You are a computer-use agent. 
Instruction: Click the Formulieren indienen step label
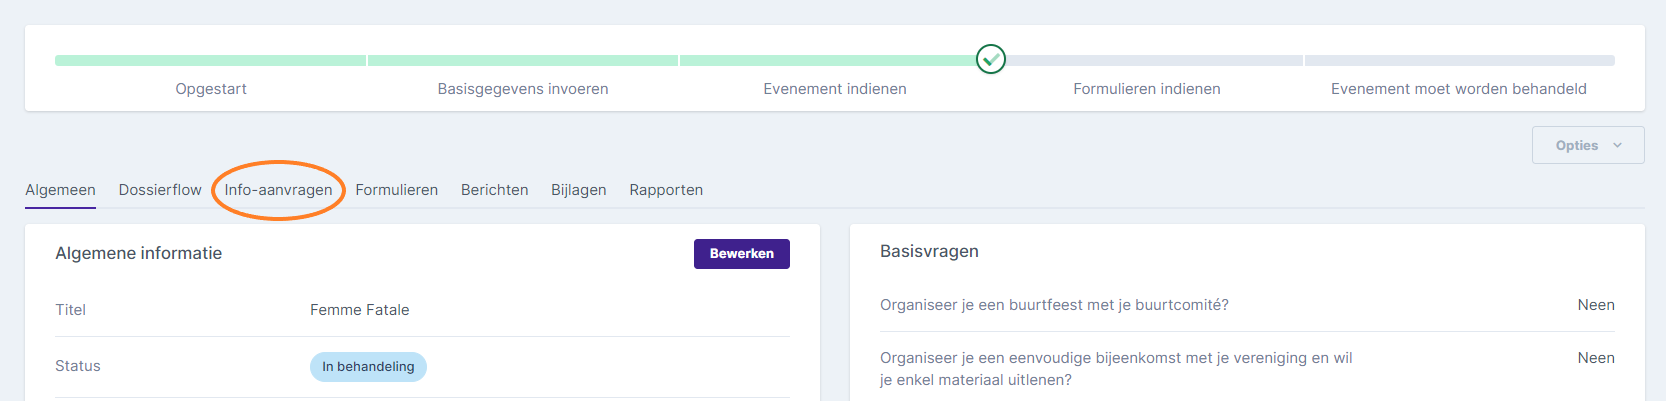pos(1147,89)
